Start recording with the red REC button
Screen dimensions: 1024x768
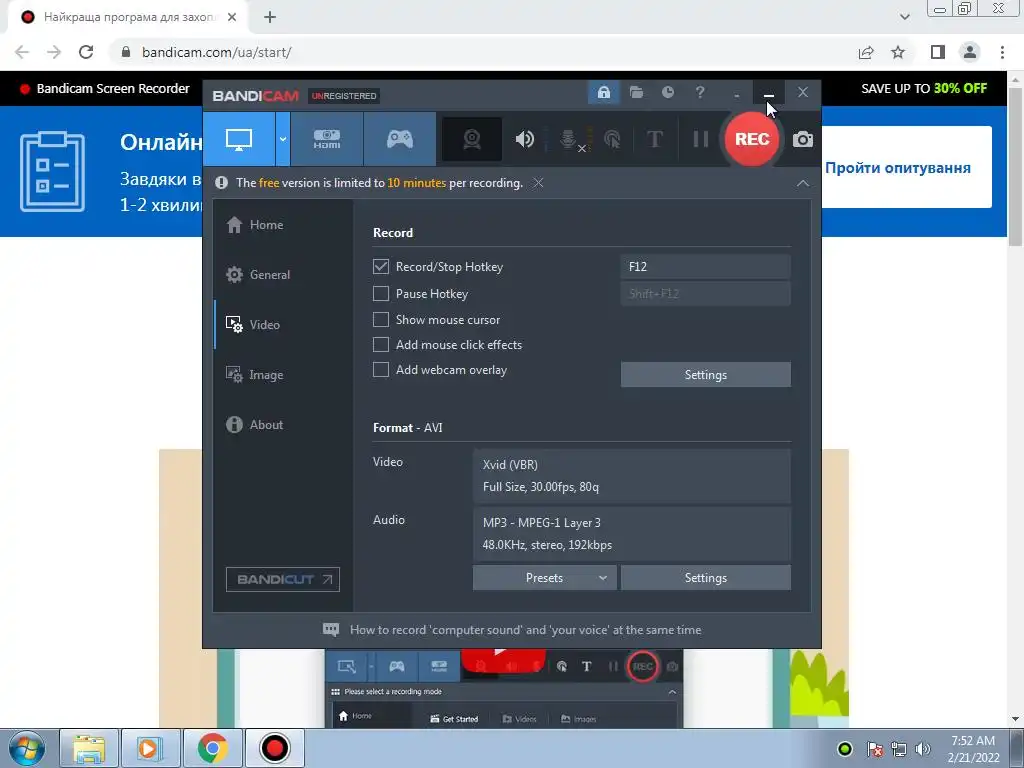tap(752, 139)
